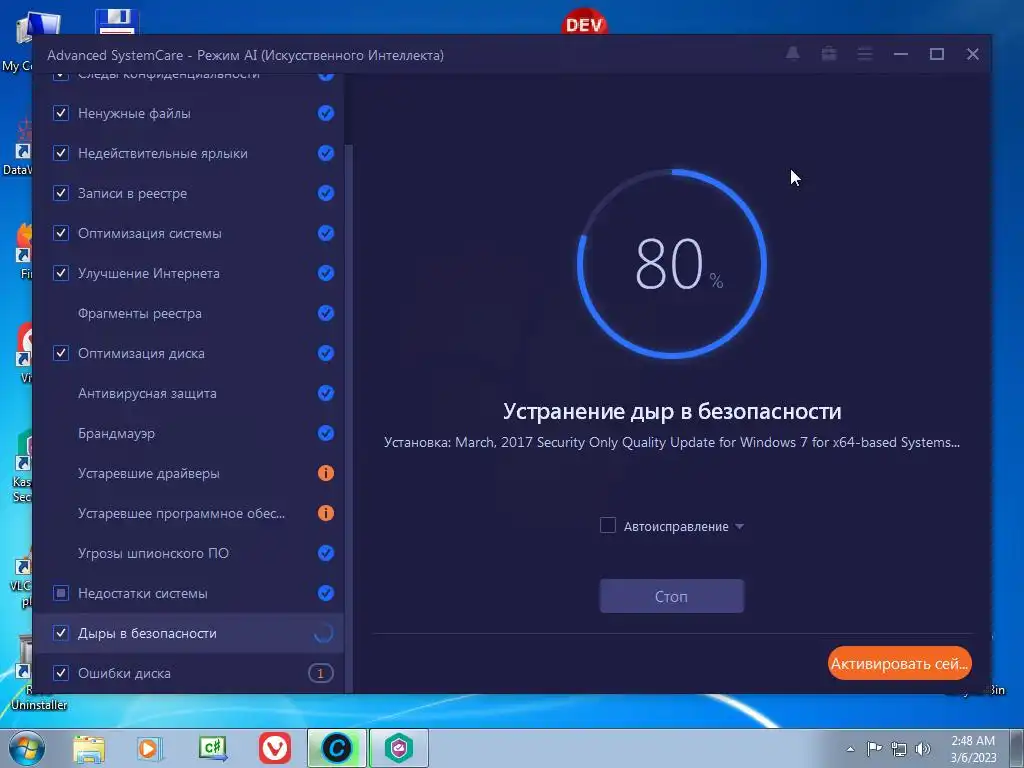Open the toolbox briefcase icon
Image resolution: width=1024 pixels, height=768 pixels.
829,54
